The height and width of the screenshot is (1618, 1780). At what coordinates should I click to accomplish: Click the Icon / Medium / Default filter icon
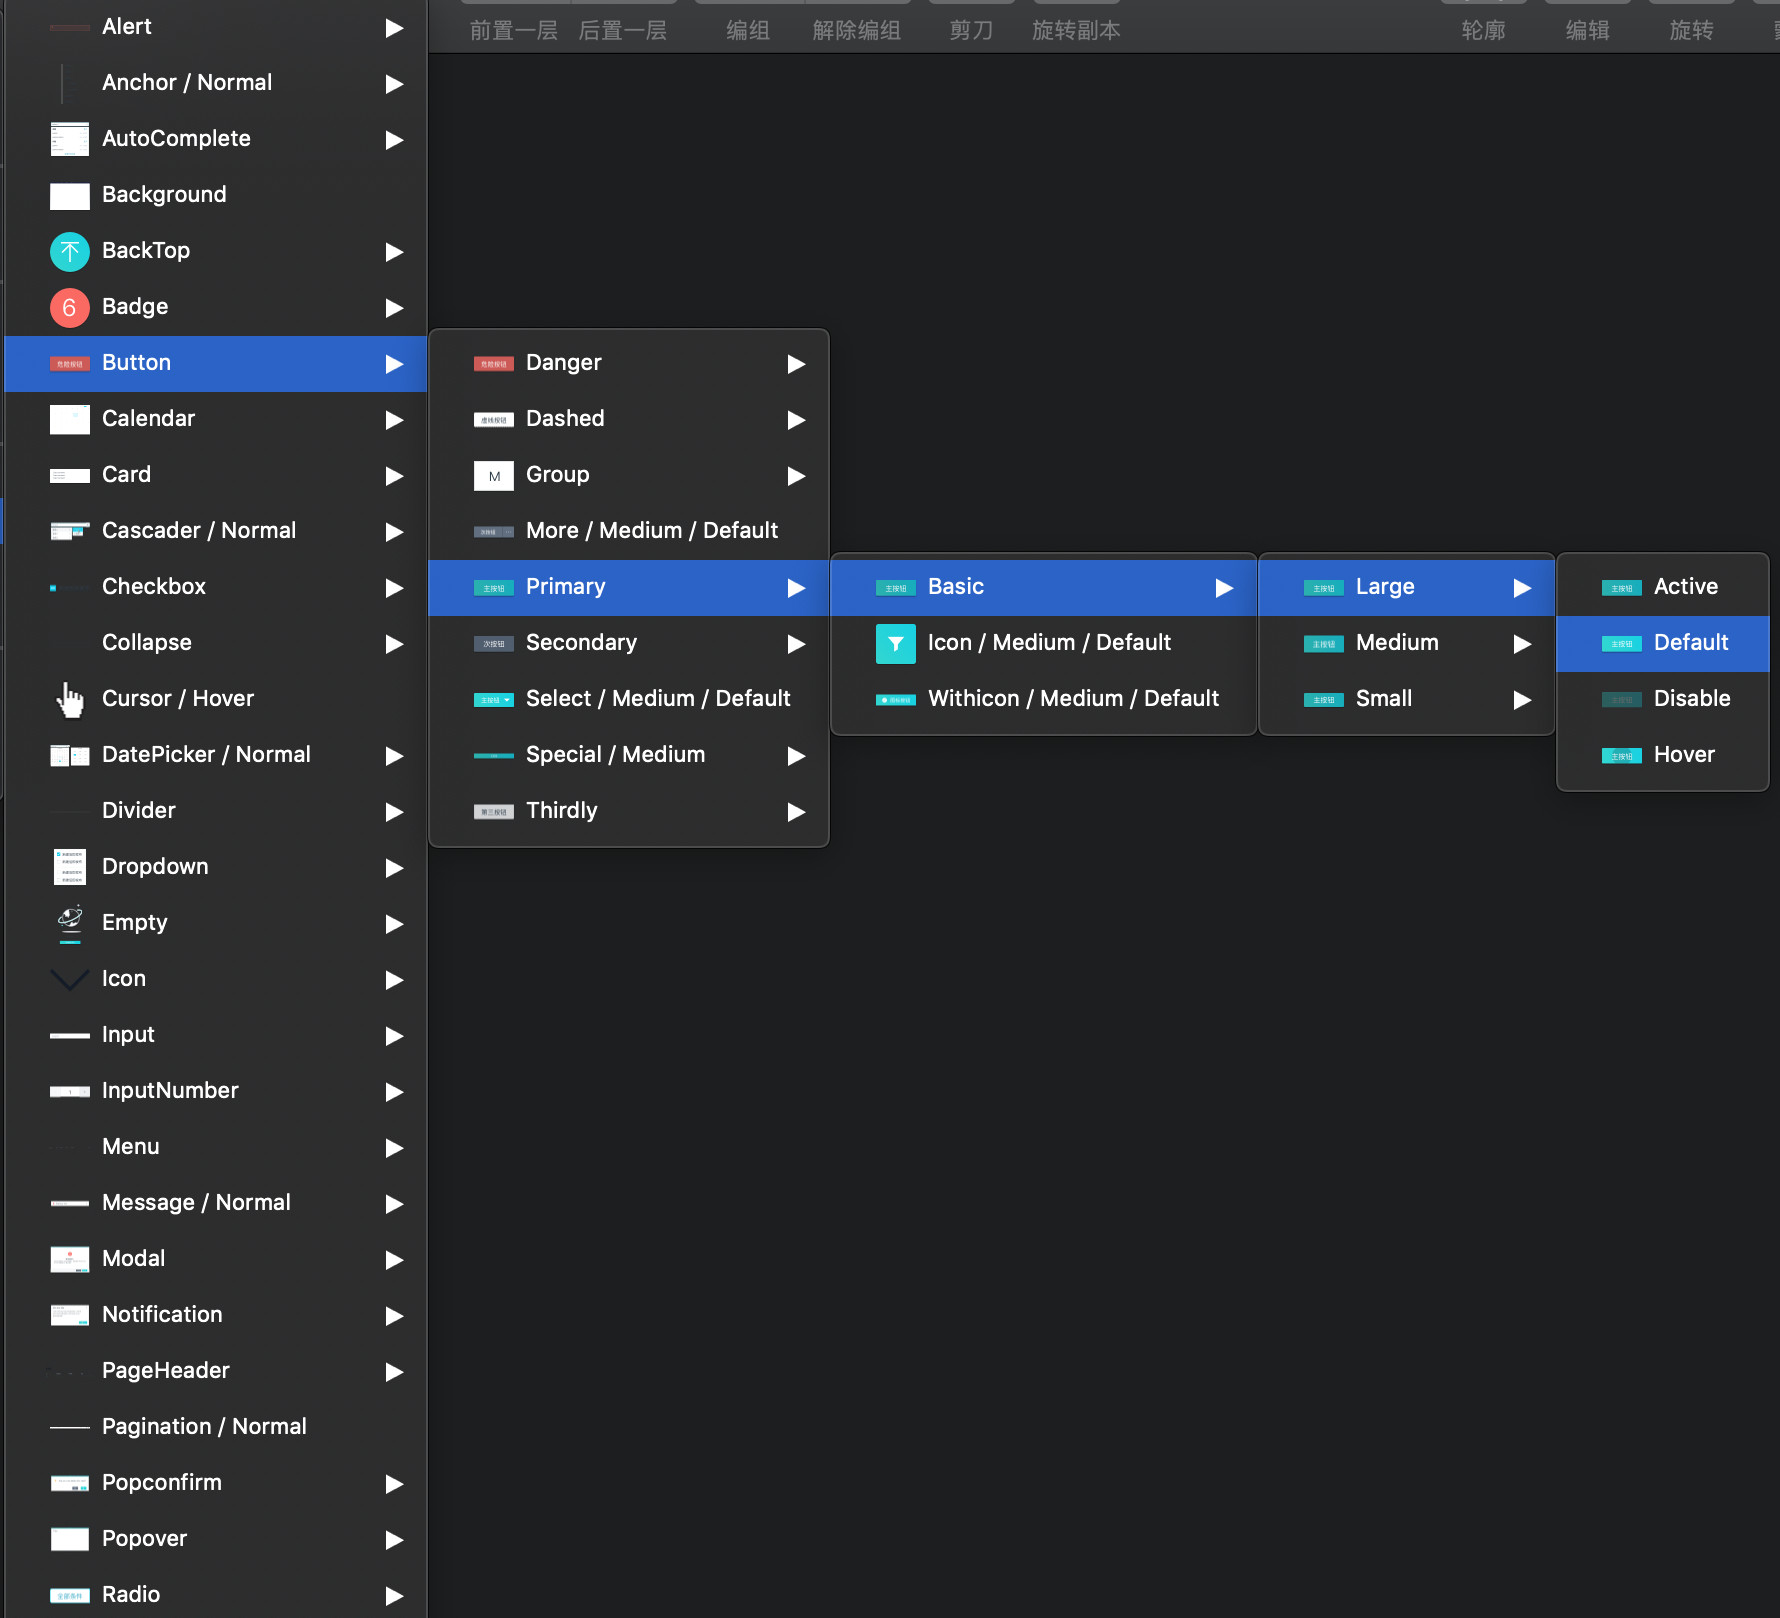click(895, 643)
